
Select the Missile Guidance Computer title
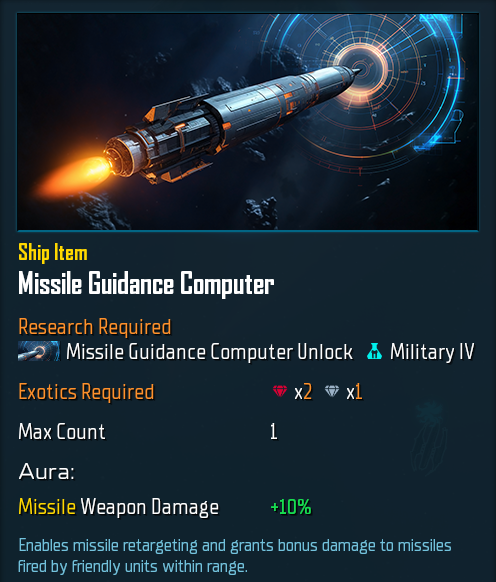[146, 284]
